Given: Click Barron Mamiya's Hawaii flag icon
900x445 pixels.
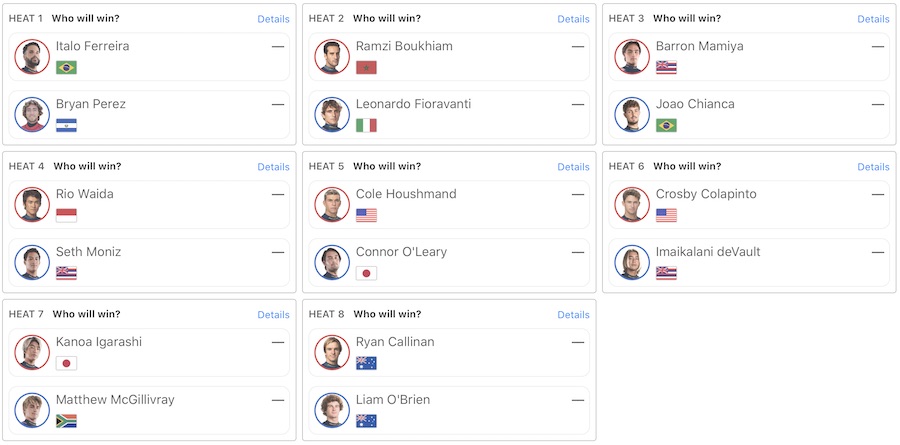Looking at the screenshot, I should 667,68.
